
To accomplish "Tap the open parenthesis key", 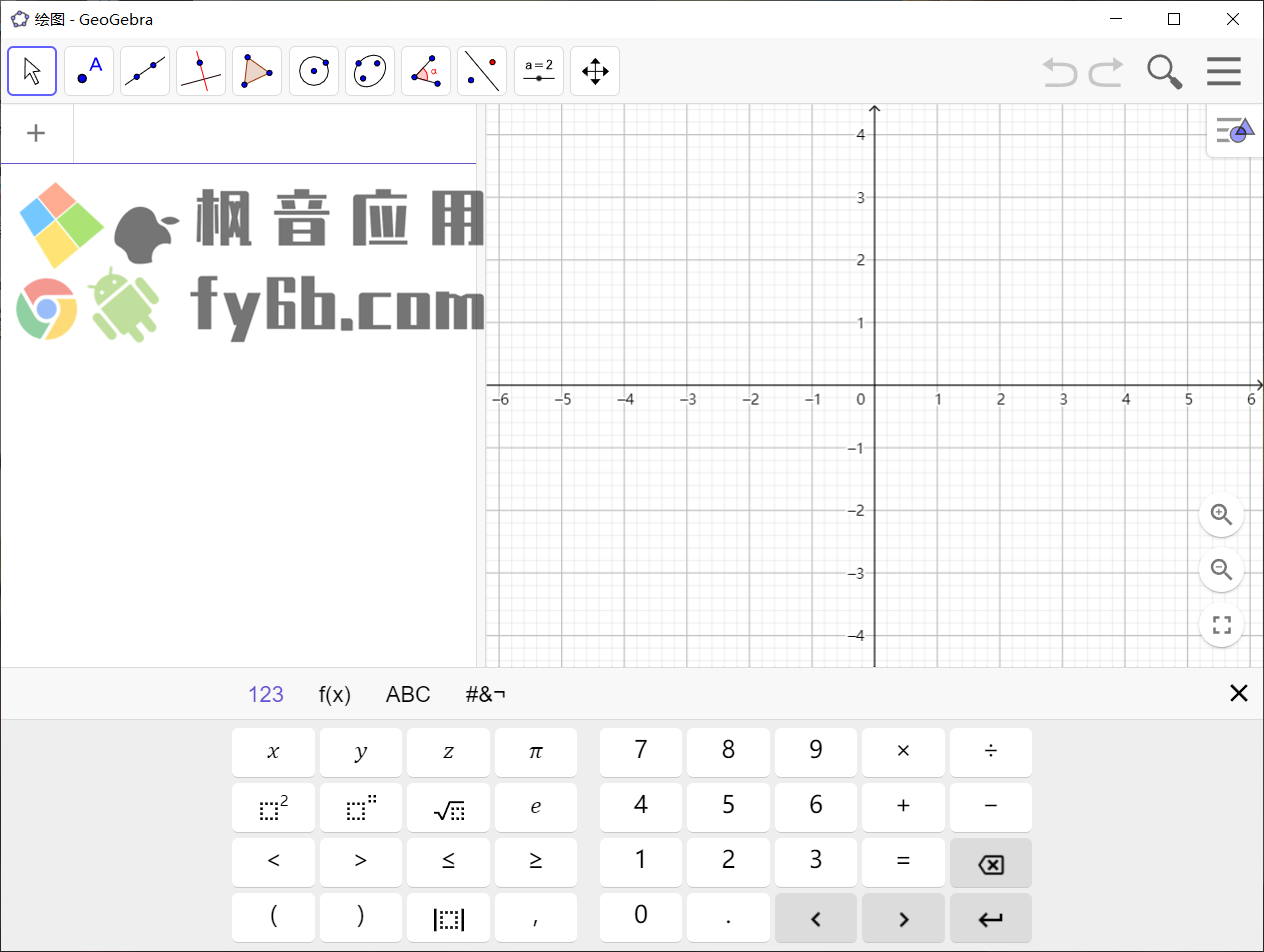I will coord(273,917).
